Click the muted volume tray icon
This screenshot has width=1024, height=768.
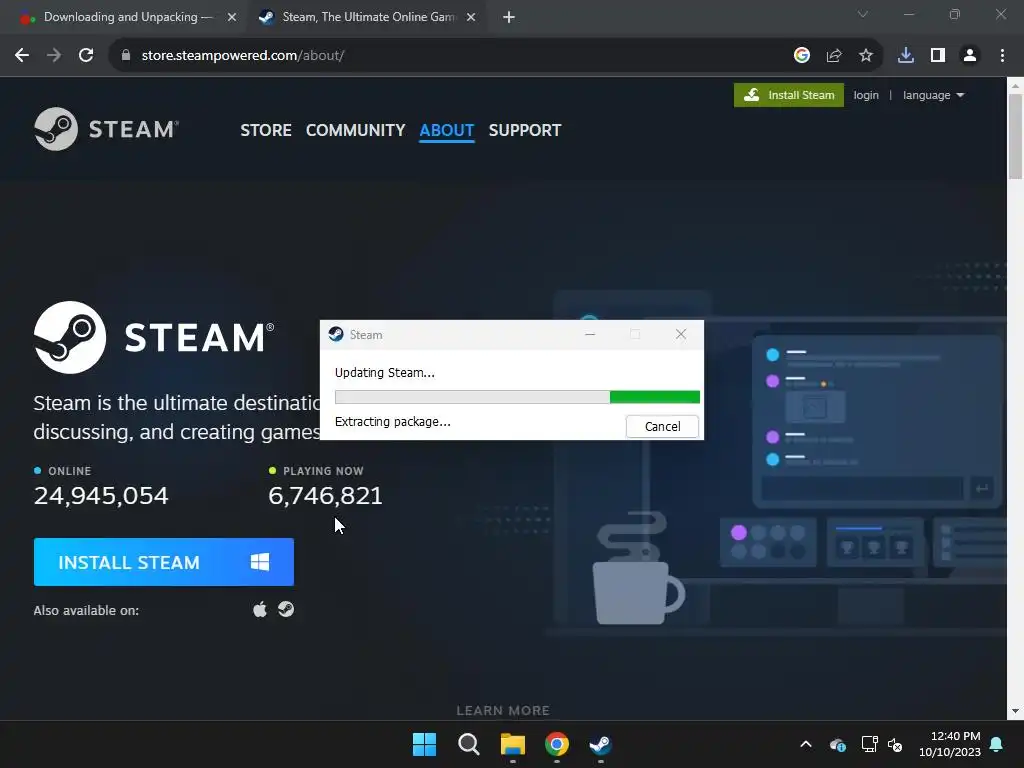[895, 744]
